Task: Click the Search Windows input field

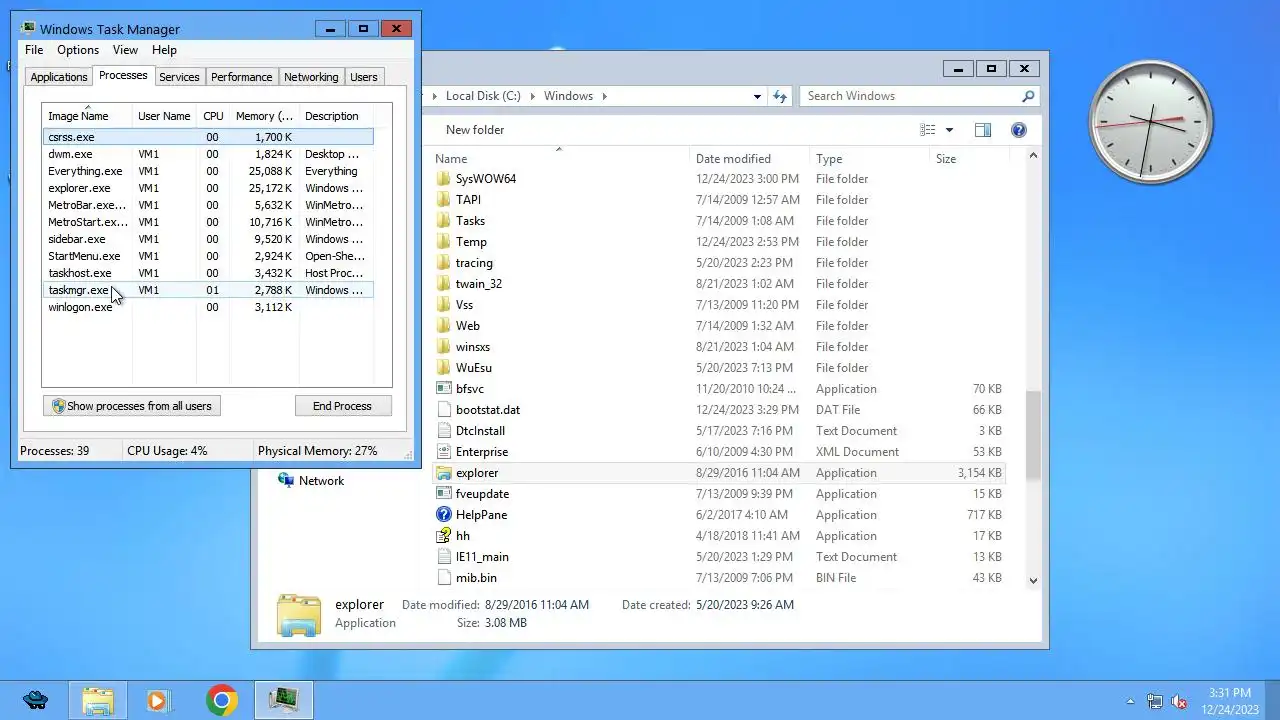Action: coord(910,96)
